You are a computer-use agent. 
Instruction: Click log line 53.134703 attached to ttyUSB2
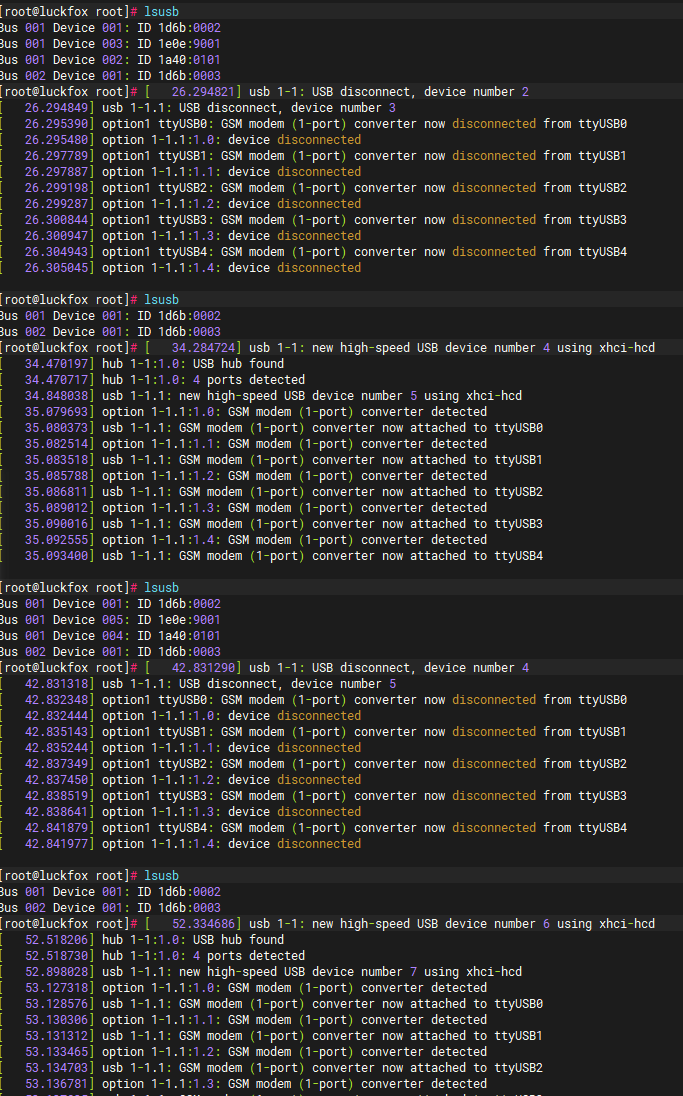[x=272, y=1069]
